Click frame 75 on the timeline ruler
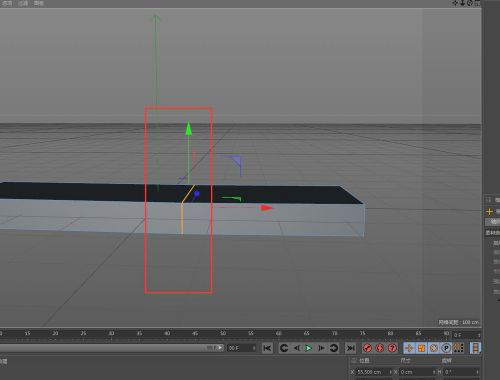Viewport: 500px width, 380px height. point(363,333)
